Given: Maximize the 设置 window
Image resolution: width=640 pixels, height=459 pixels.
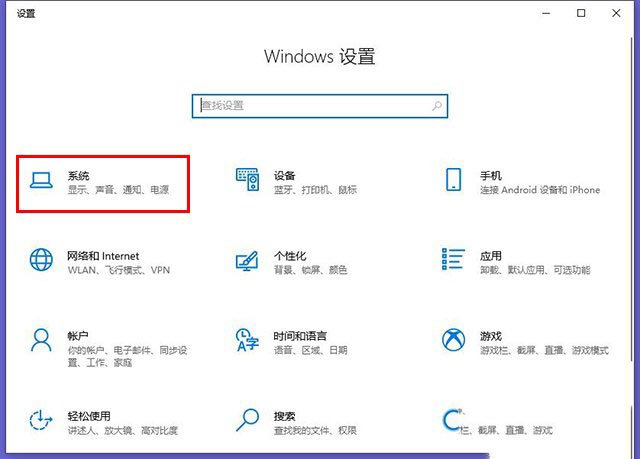Looking at the screenshot, I should point(581,13).
